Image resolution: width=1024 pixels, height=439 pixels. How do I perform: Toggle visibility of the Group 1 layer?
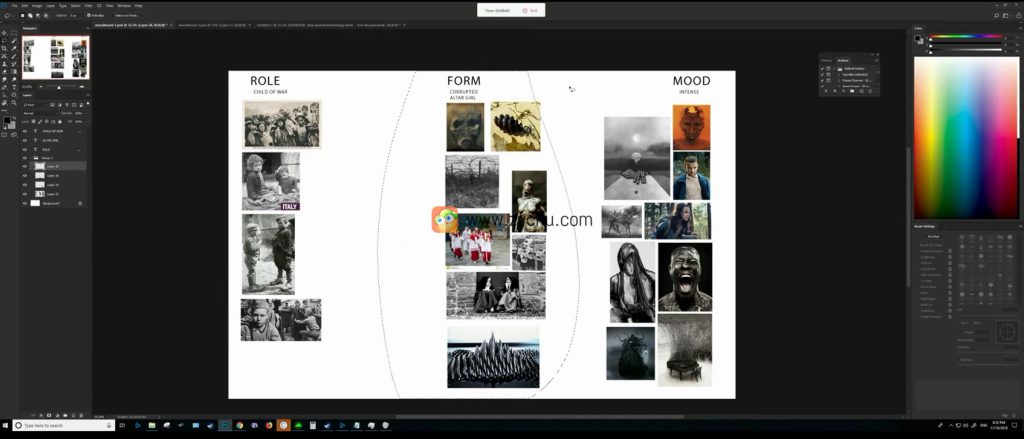click(25, 158)
